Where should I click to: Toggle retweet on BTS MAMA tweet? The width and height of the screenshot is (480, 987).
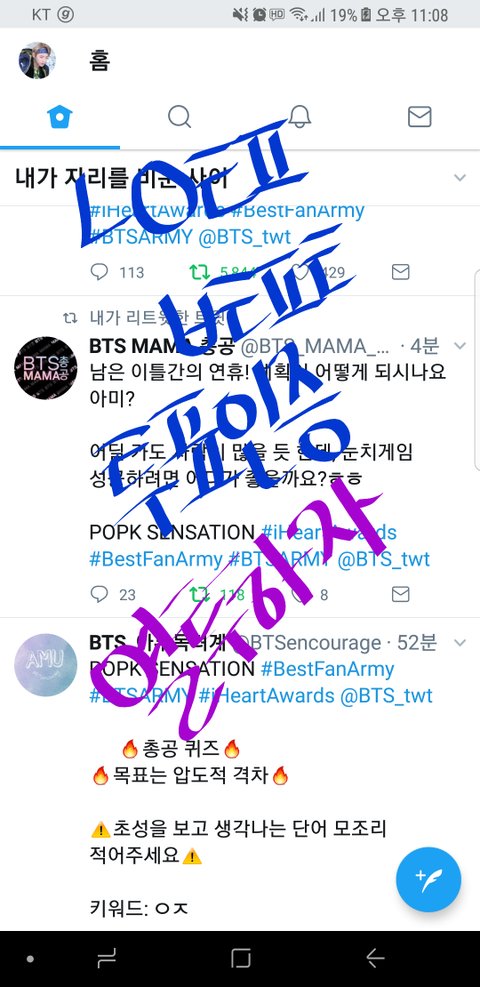(200, 594)
